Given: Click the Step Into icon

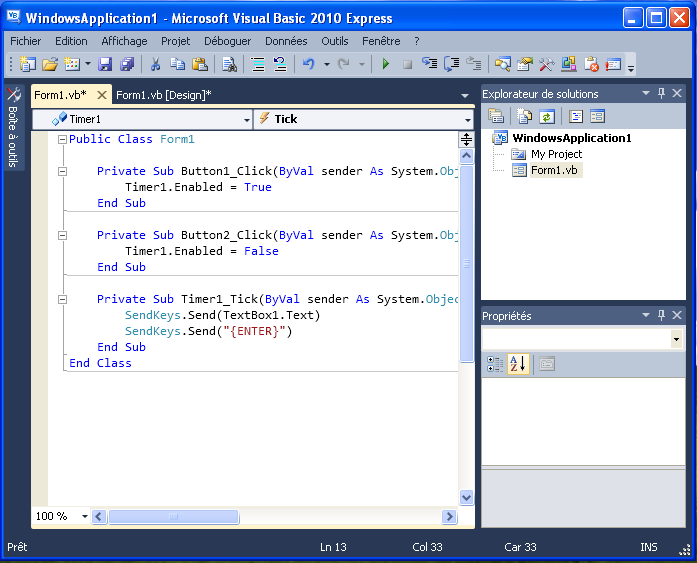Looking at the screenshot, I should 429,64.
